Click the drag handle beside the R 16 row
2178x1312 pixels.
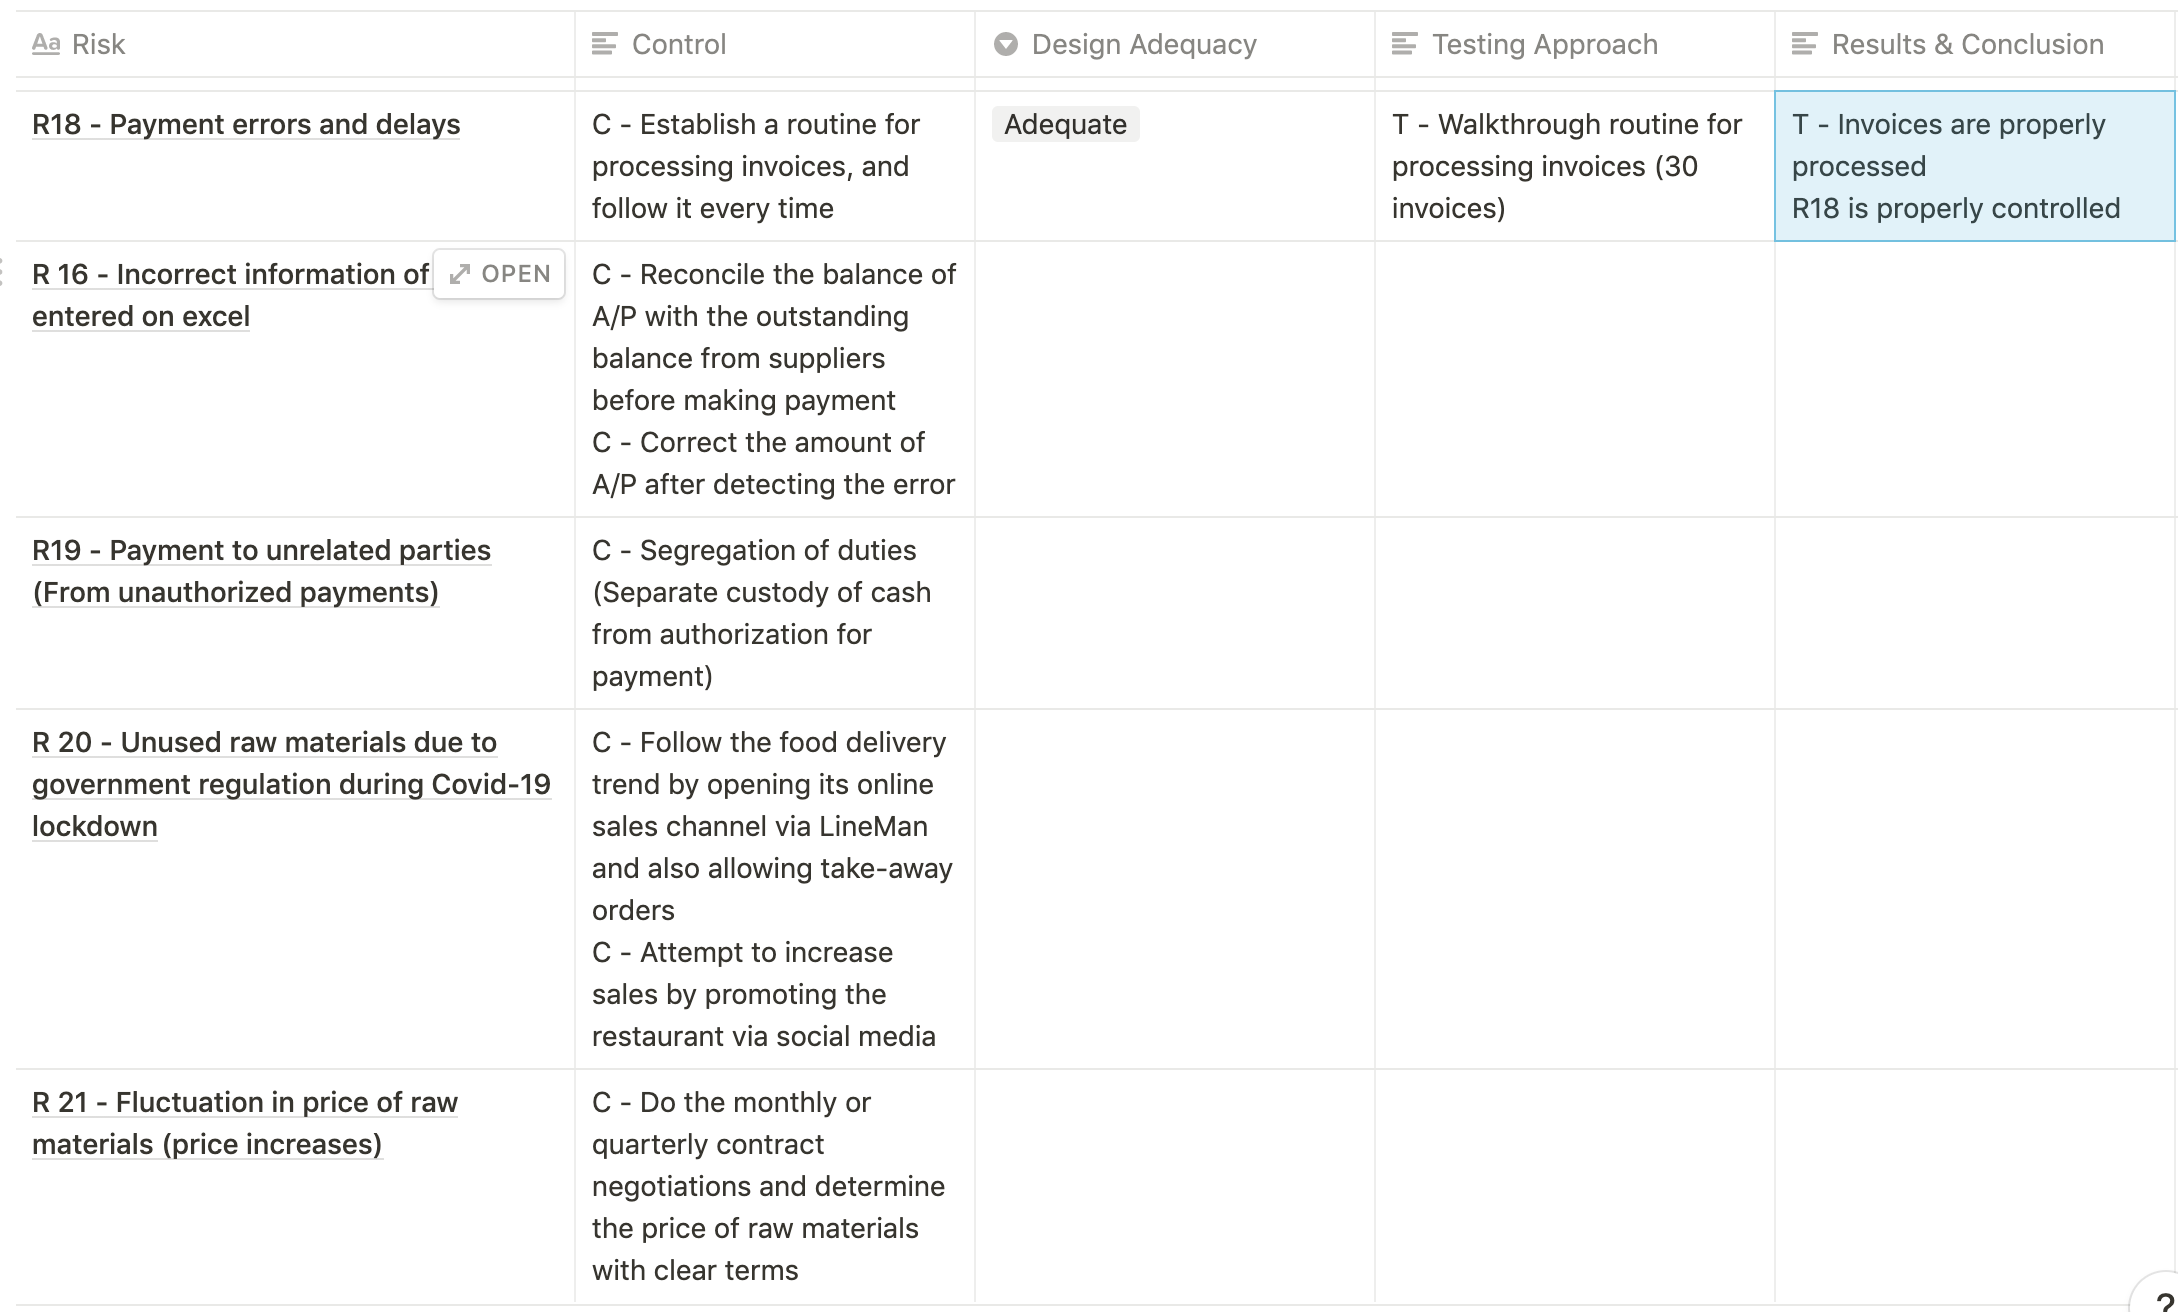(3, 273)
